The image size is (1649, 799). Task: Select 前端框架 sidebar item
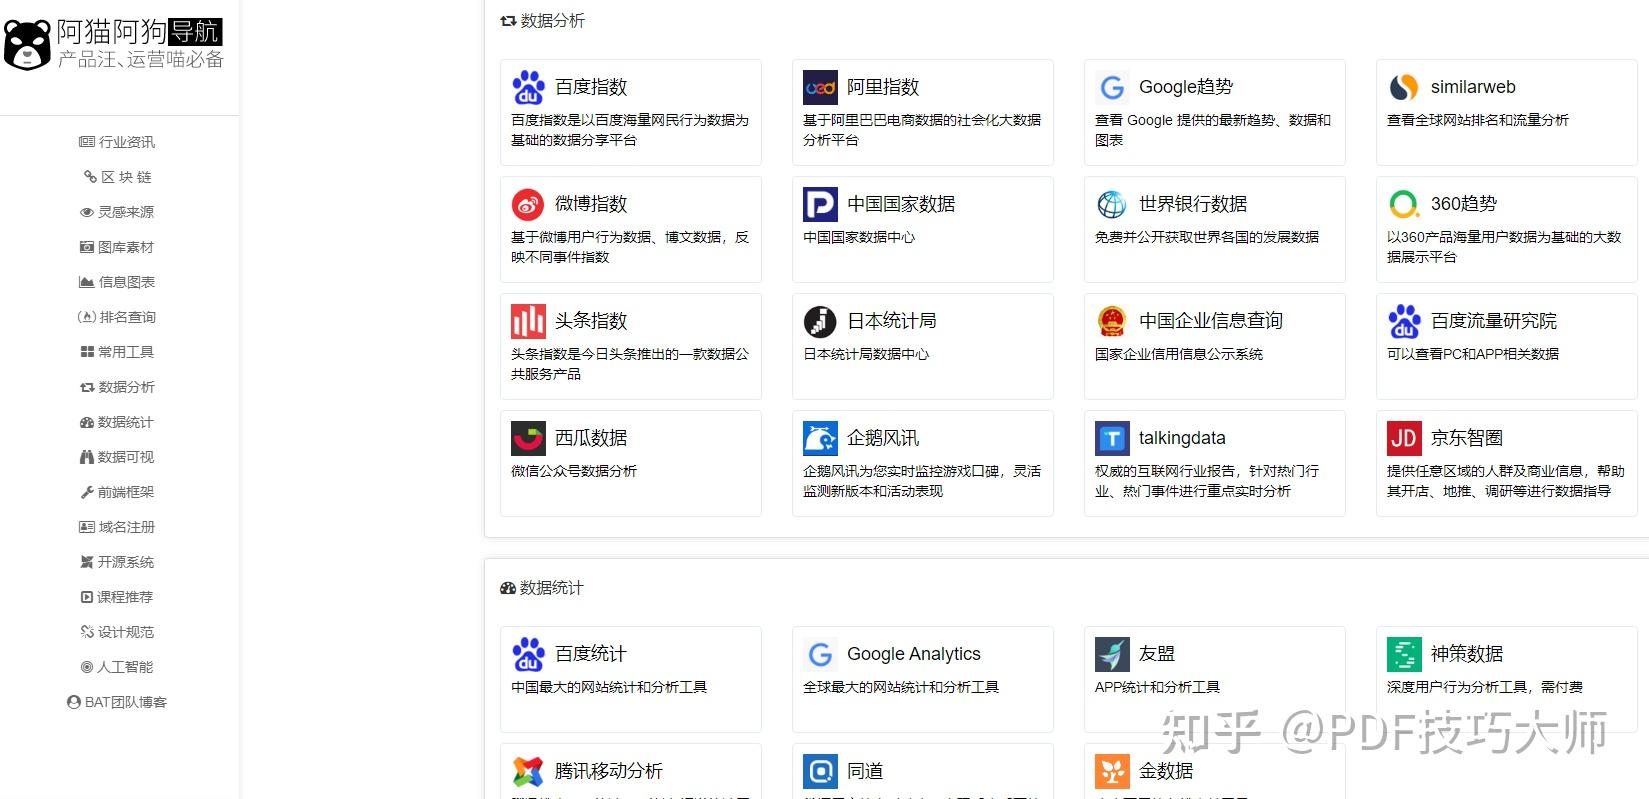(117, 492)
